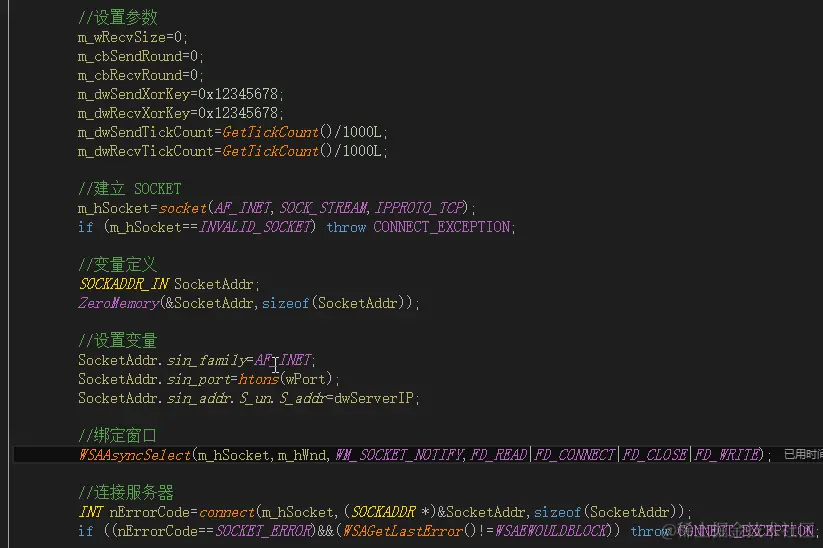Image resolution: width=823 pixels, height=548 pixels.
Task: Click the 'INT' type before nErrorCode
Action: 91,512
